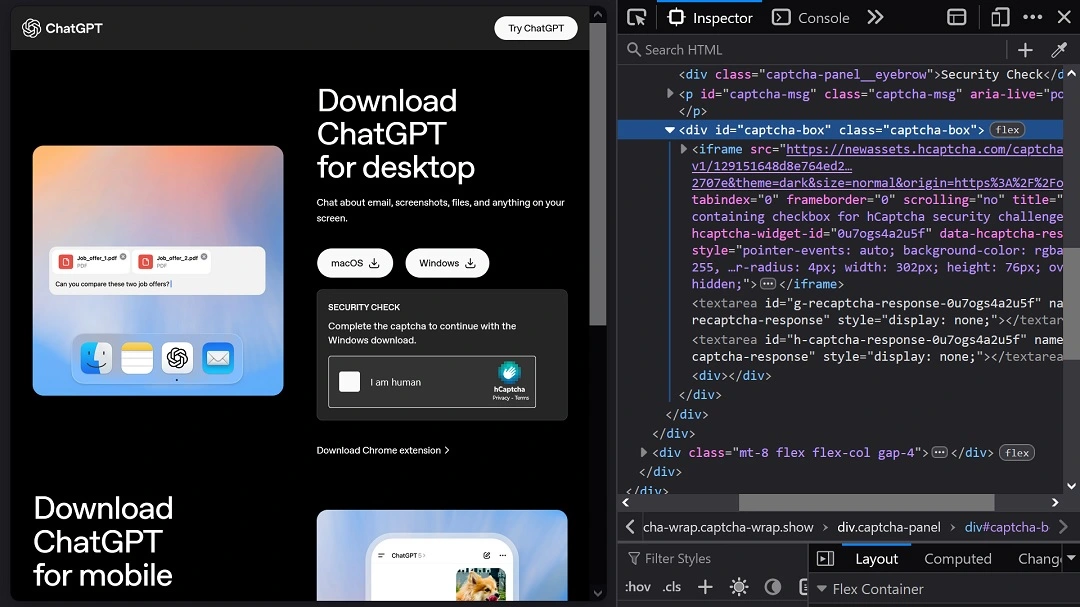Collapse the Flex Container section

click(821, 589)
